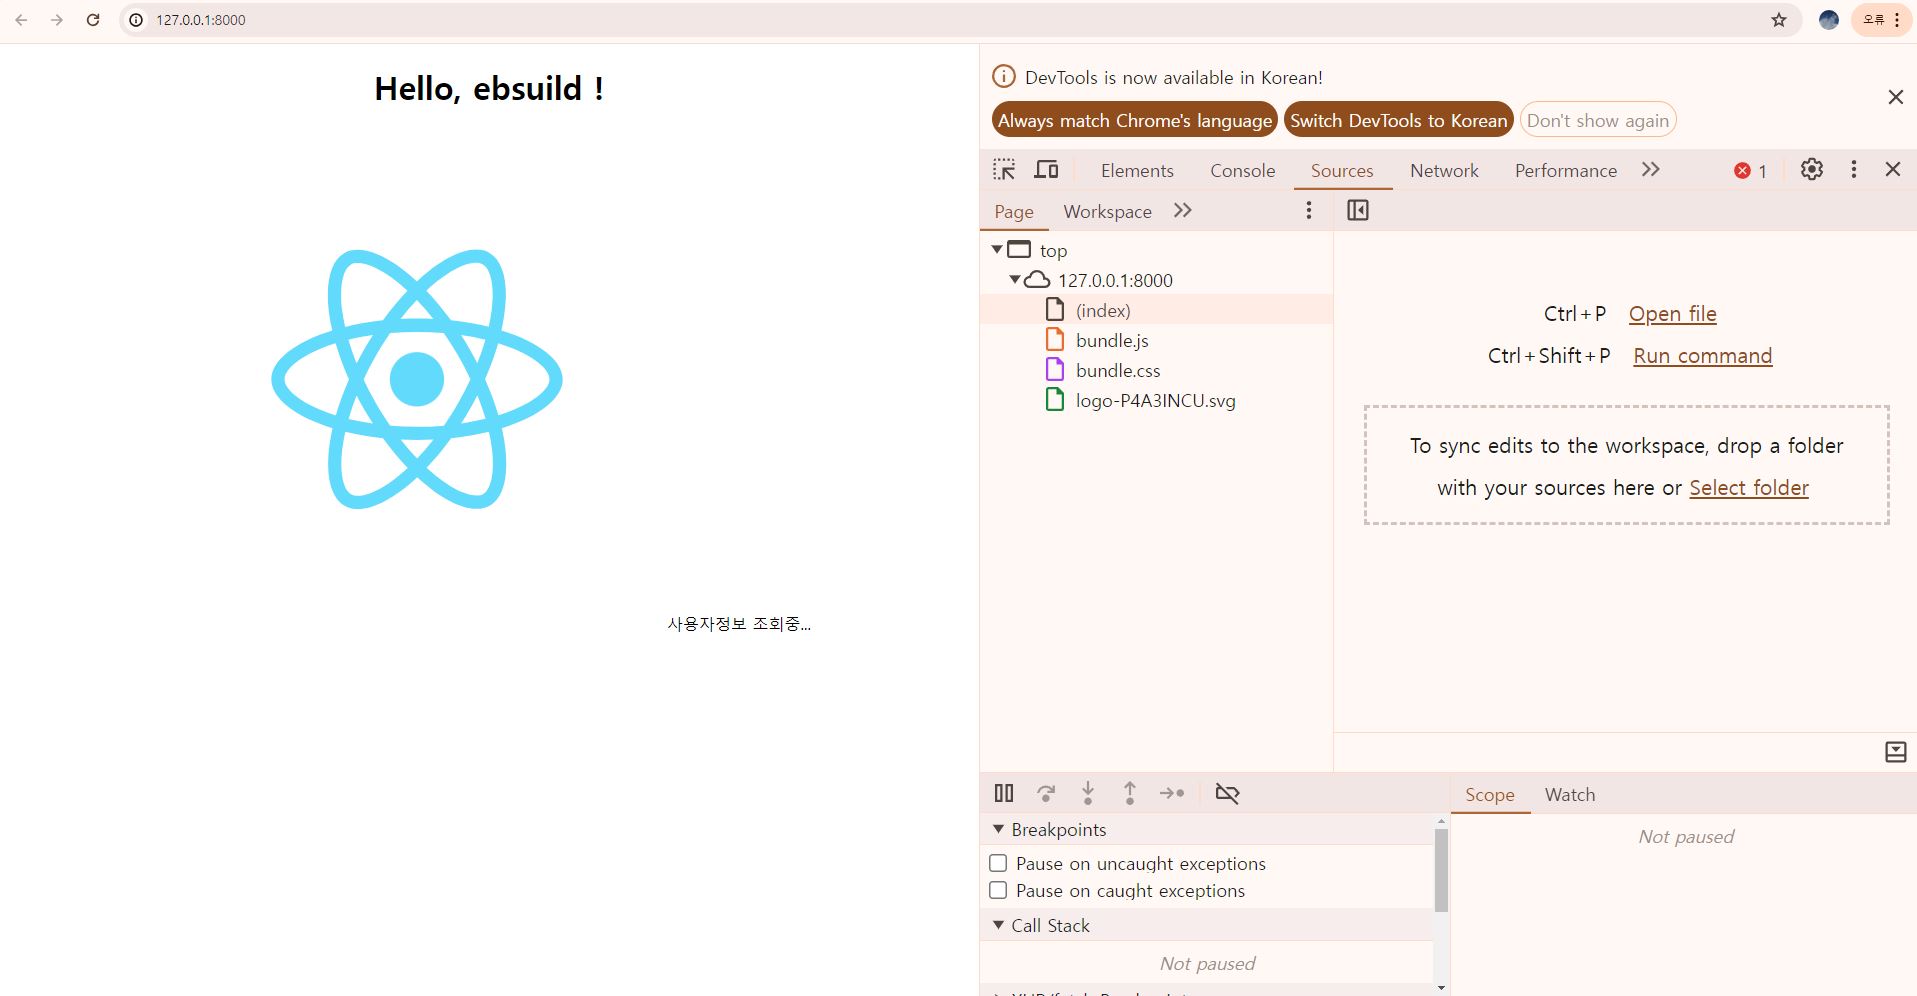Open the (index) file row
The height and width of the screenshot is (996, 1917).
tap(1157, 310)
